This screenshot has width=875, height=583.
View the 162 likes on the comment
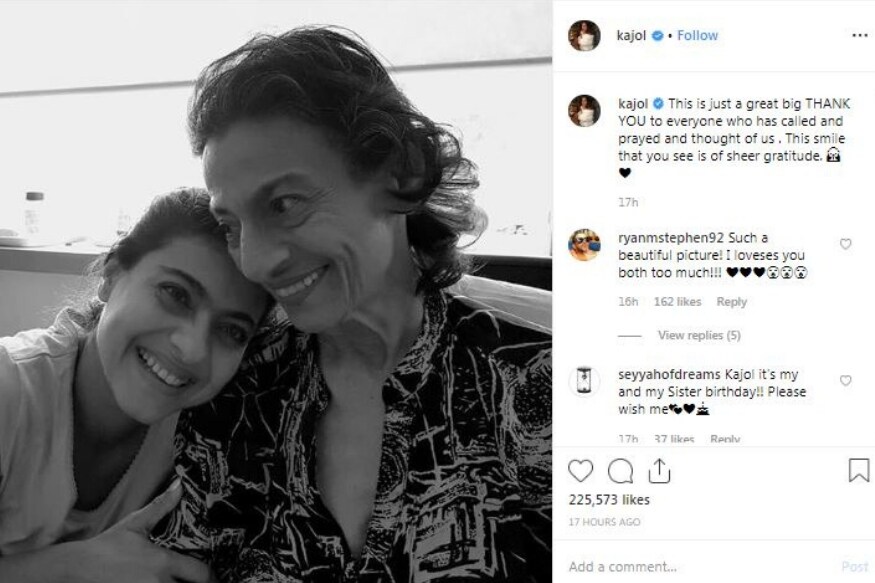coord(675,302)
